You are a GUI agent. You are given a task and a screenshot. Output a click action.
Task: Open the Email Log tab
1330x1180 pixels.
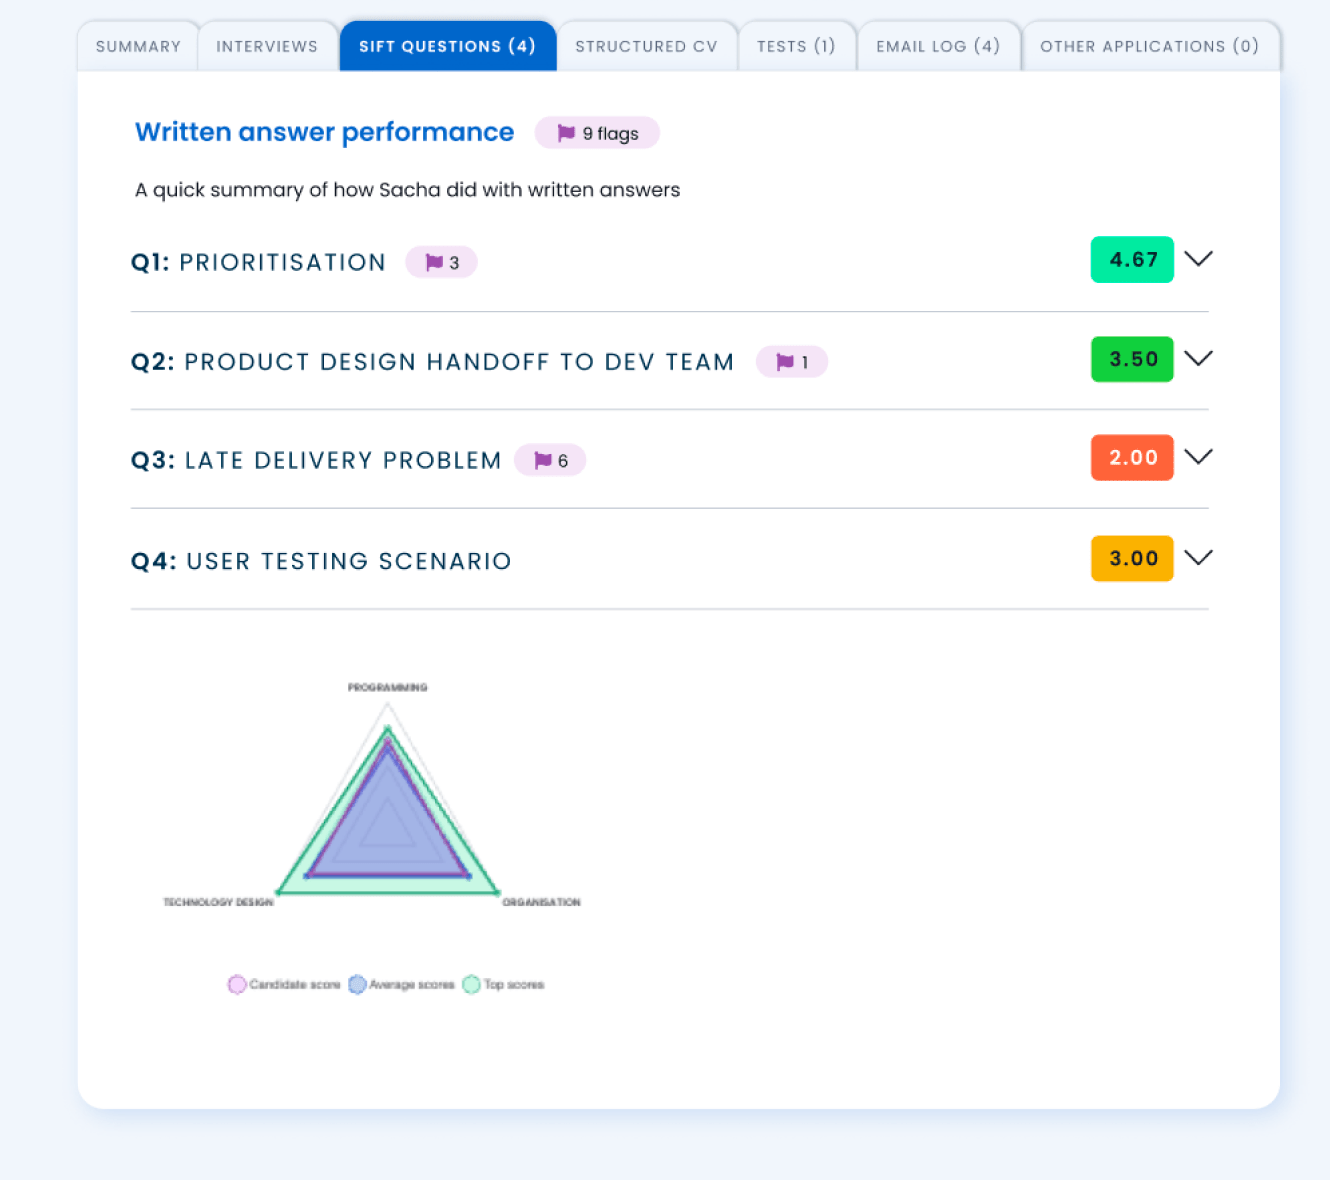[x=938, y=46]
